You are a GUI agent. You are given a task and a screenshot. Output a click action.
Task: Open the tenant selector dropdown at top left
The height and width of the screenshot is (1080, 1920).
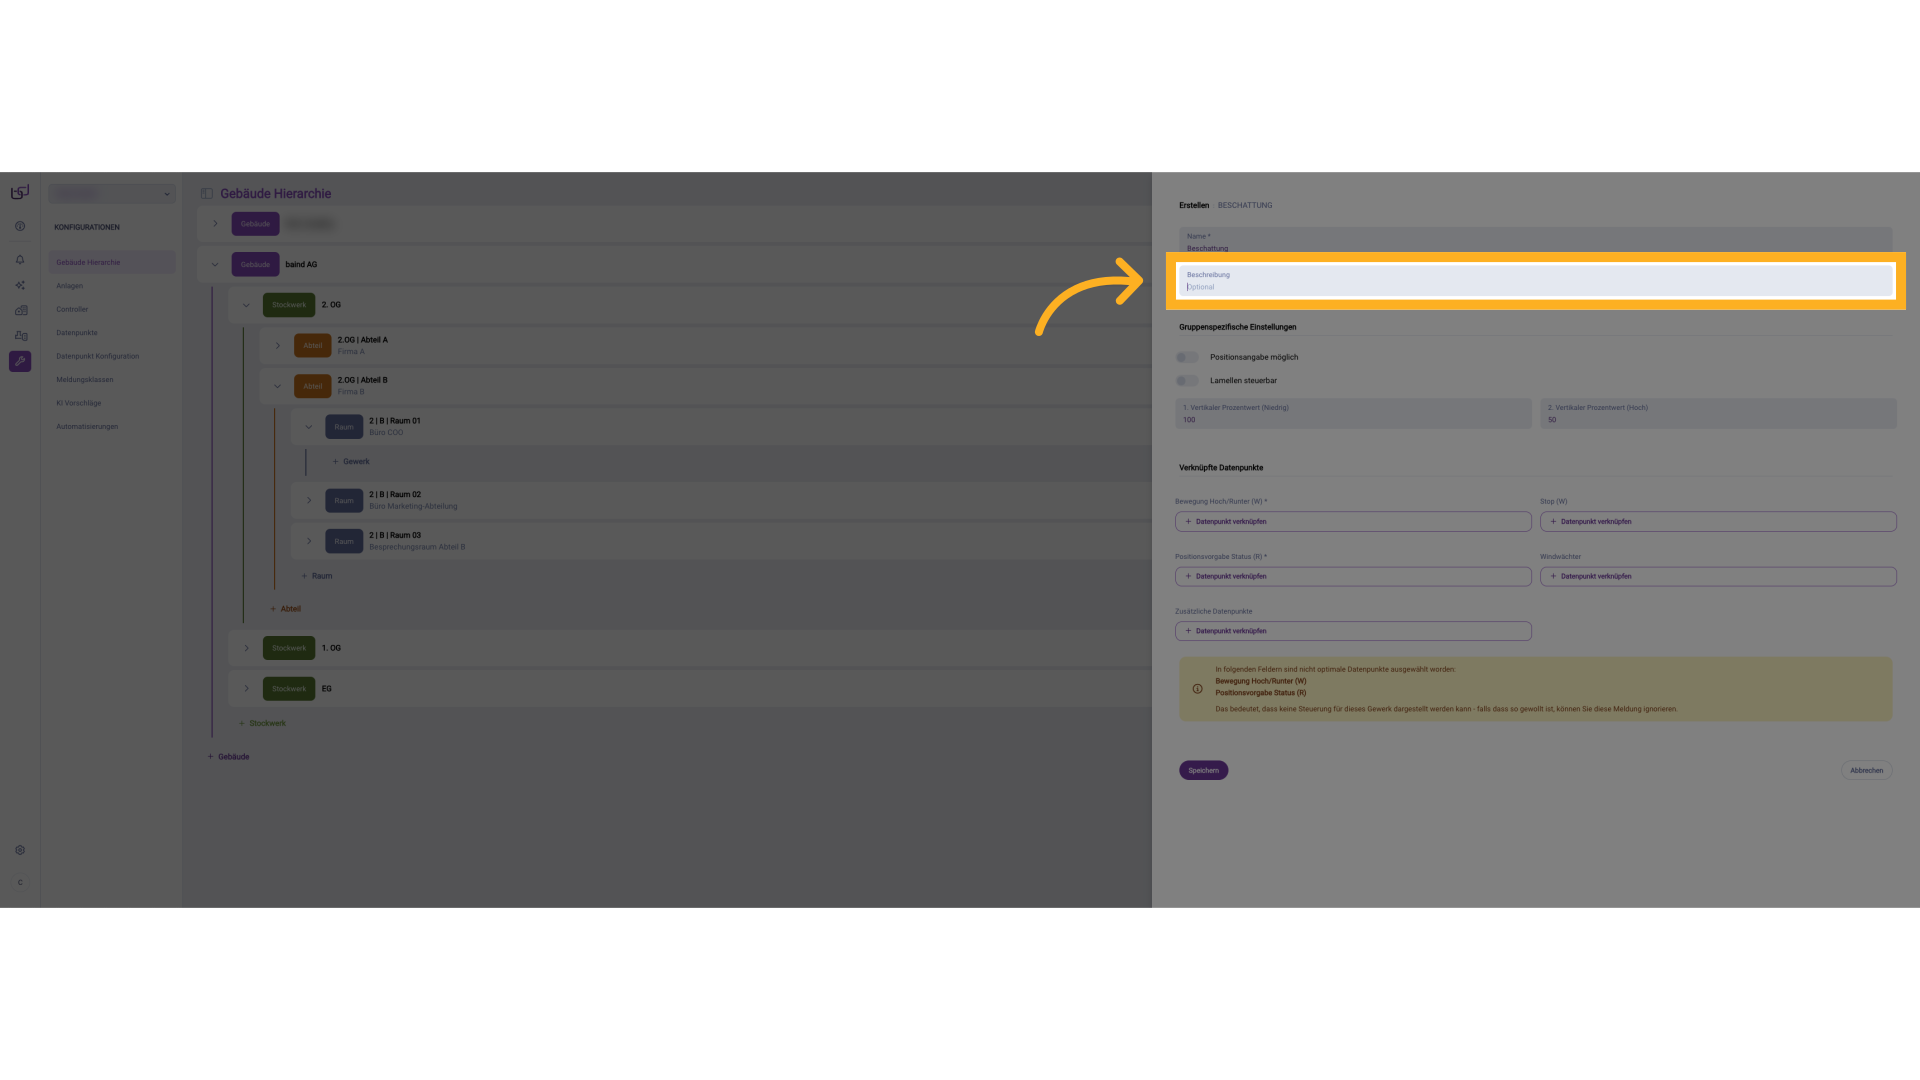click(112, 194)
